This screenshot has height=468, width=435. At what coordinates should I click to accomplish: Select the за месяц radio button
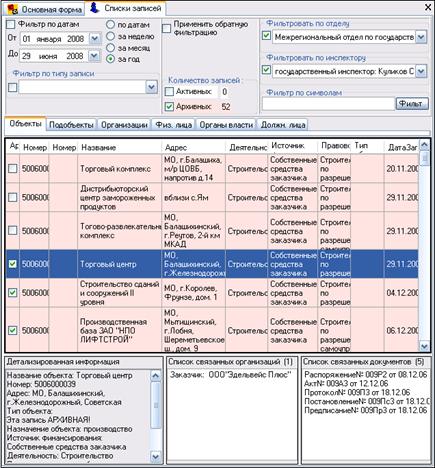click(x=110, y=48)
